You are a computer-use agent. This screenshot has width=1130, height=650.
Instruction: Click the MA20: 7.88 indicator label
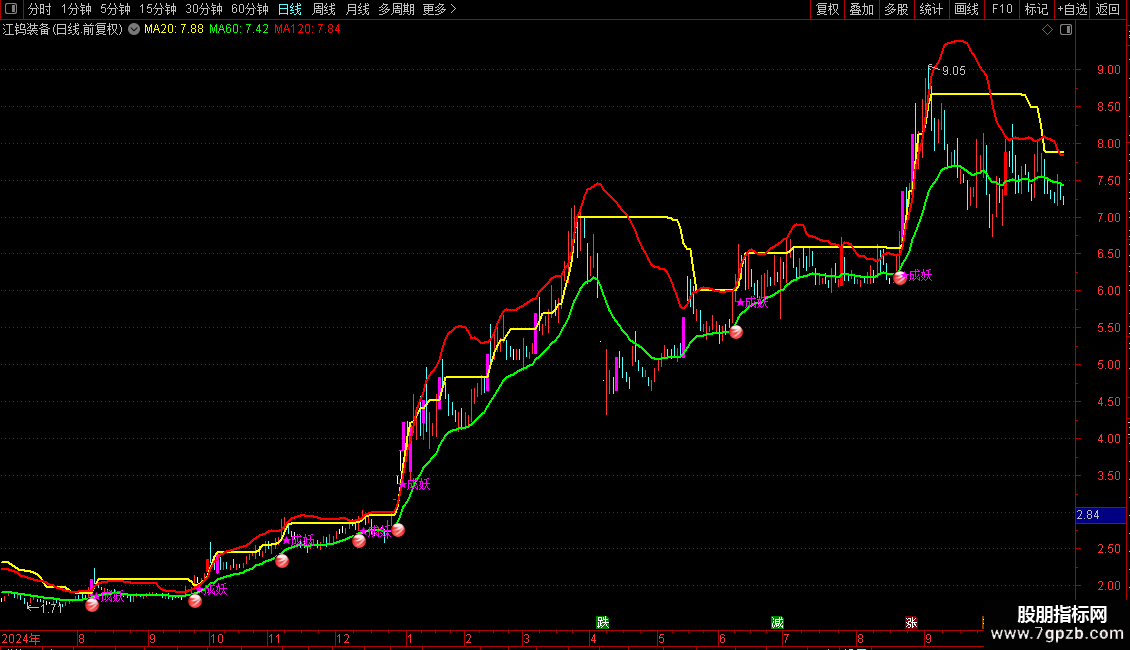pos(174,29)
